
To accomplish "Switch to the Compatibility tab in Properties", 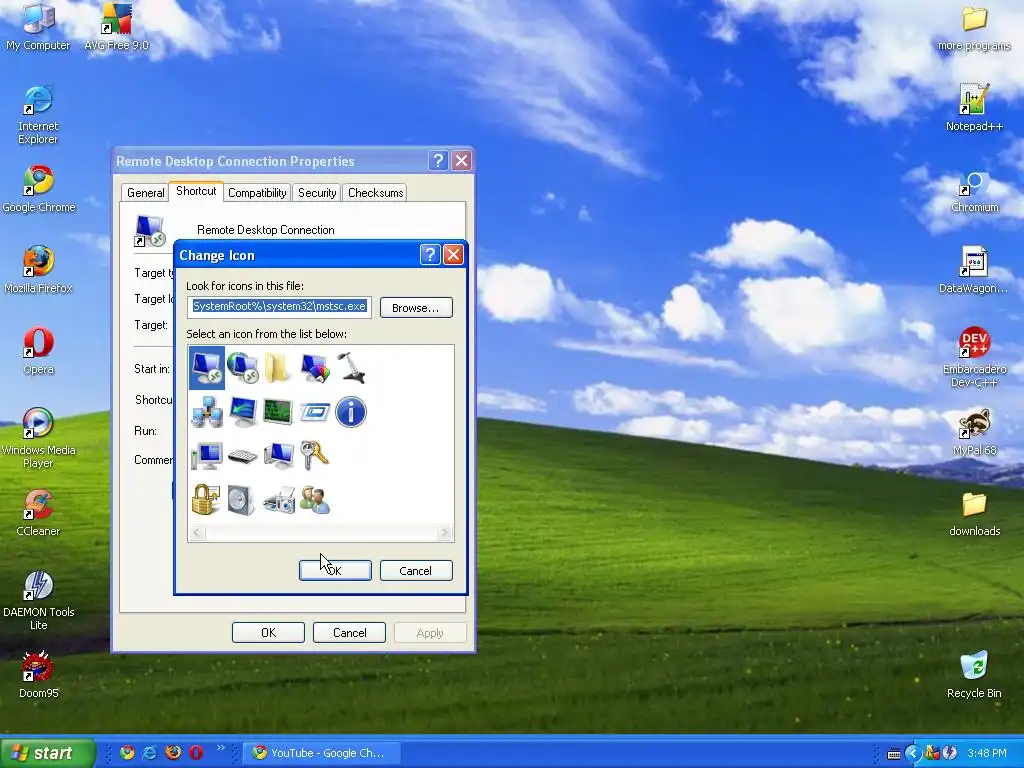I will pos(257,193).
